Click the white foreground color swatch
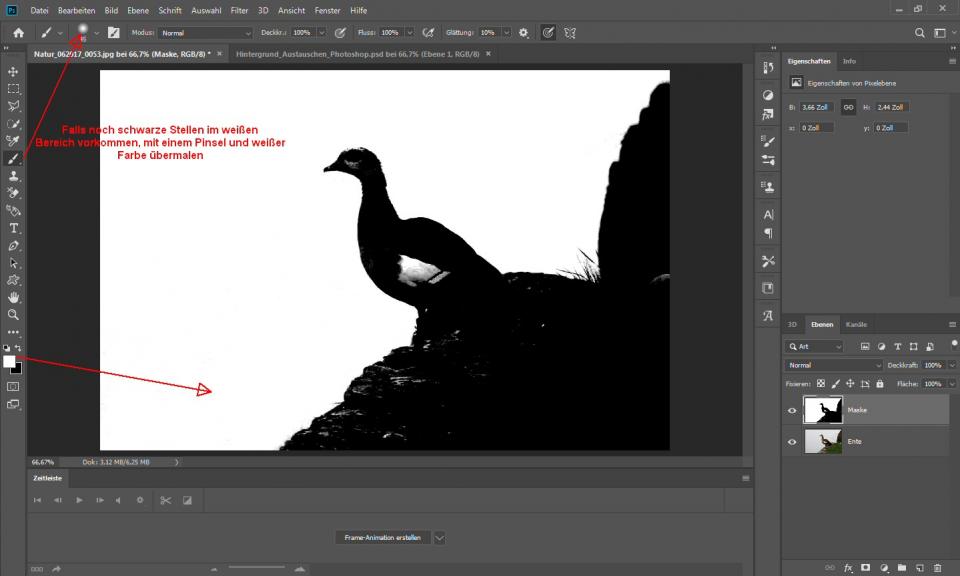 10,361
